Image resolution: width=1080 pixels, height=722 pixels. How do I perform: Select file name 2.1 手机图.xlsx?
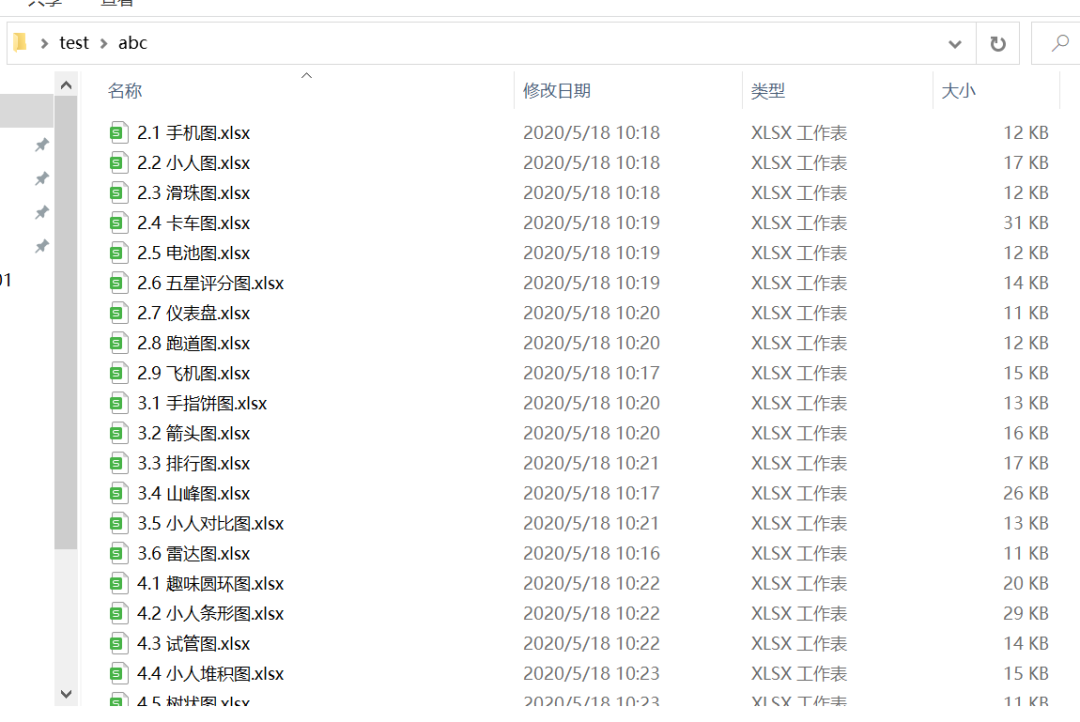[194, 133]
